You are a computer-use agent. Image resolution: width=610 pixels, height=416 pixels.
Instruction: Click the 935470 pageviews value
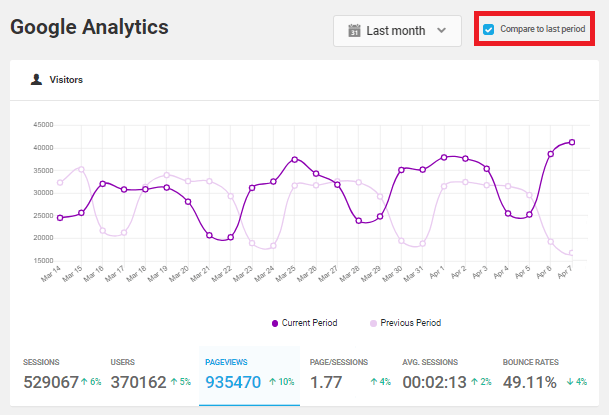tap(233, 382)
